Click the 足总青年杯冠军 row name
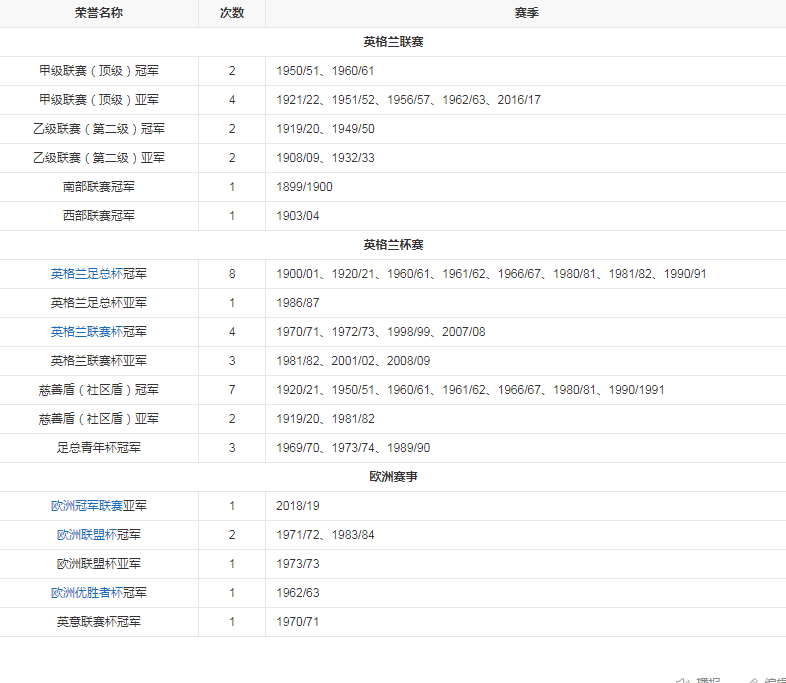 [99, 448]
